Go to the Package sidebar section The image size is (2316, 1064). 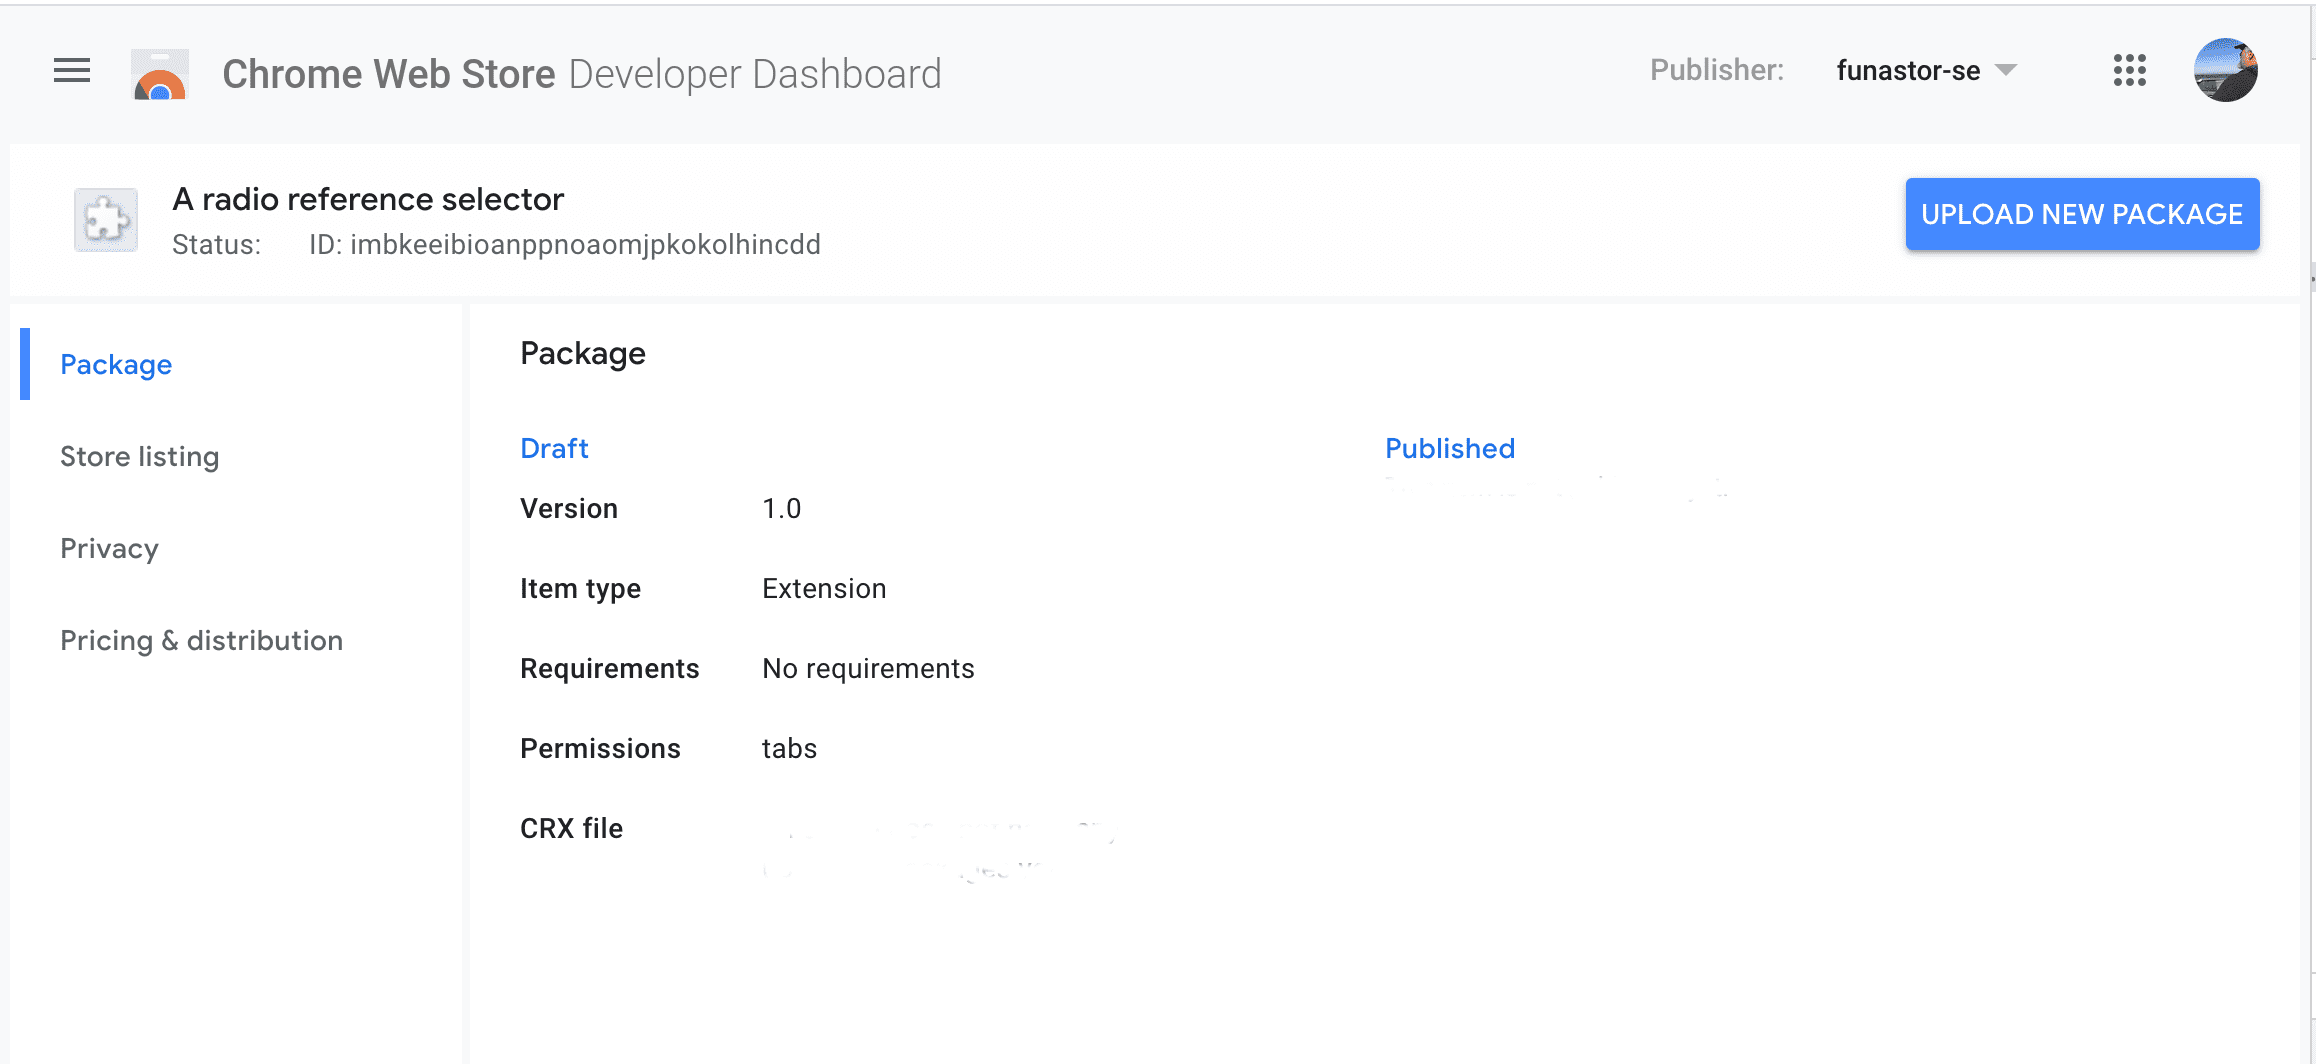pyautogui.click(x=116, y=364)
